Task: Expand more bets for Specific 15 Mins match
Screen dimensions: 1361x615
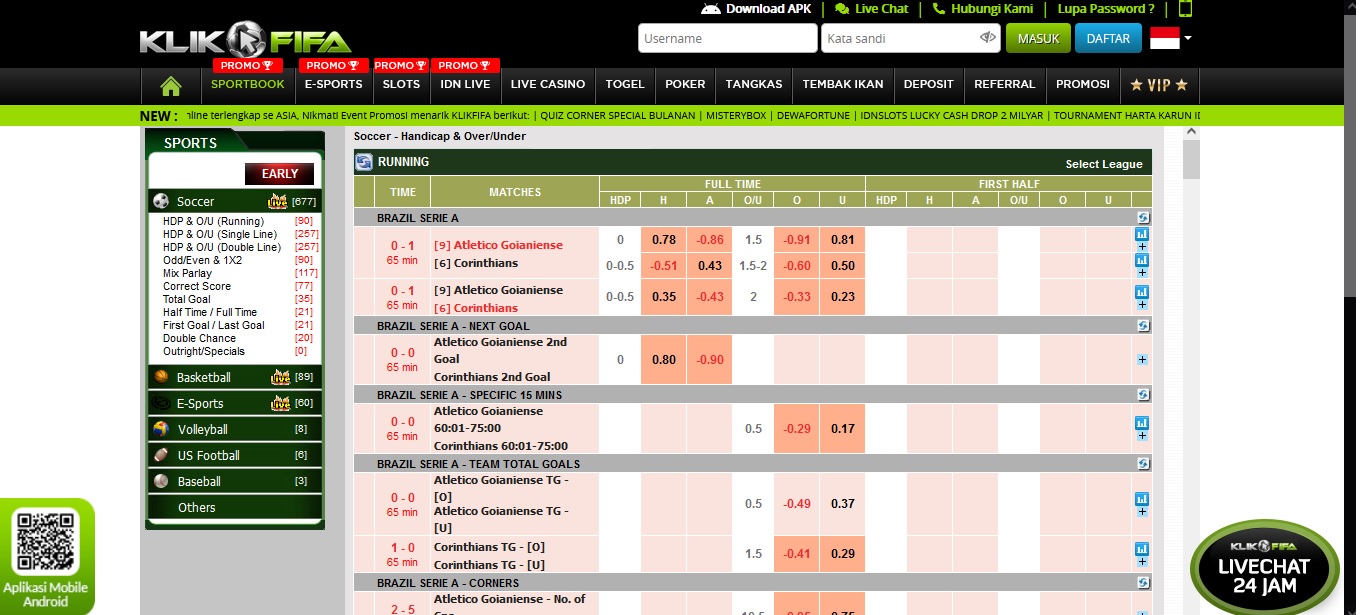Action: (1142, 435)
